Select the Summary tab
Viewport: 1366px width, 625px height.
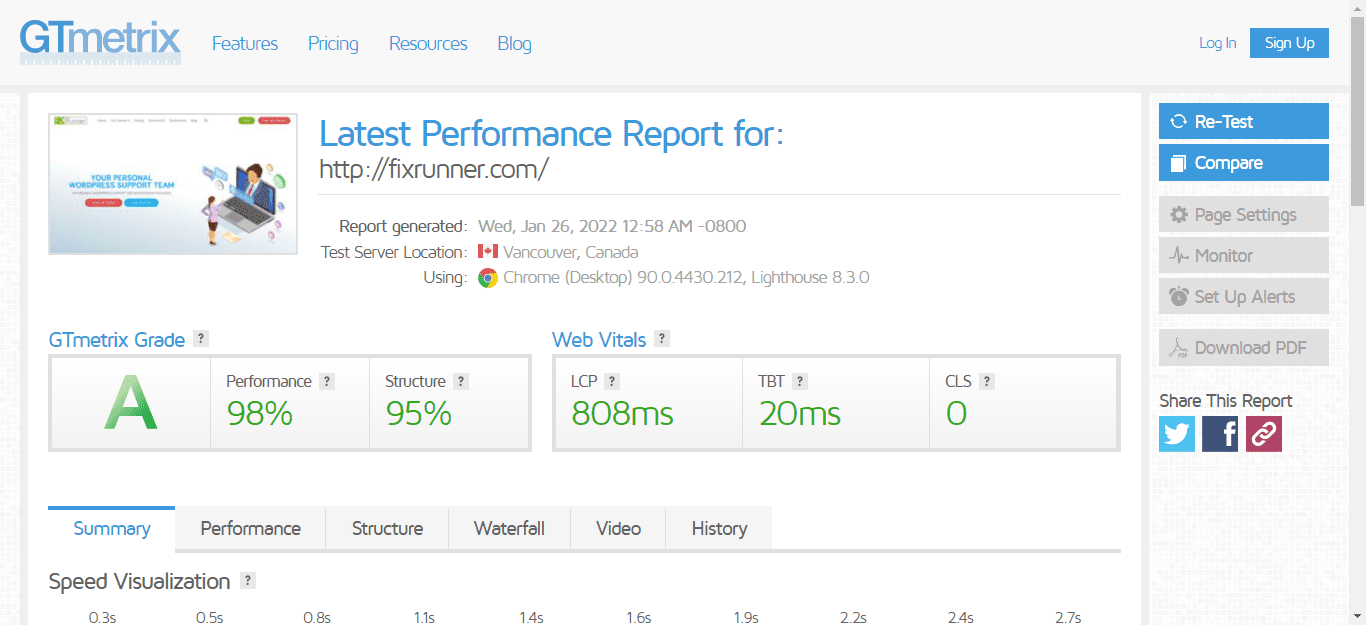click(x=112, y=528)
